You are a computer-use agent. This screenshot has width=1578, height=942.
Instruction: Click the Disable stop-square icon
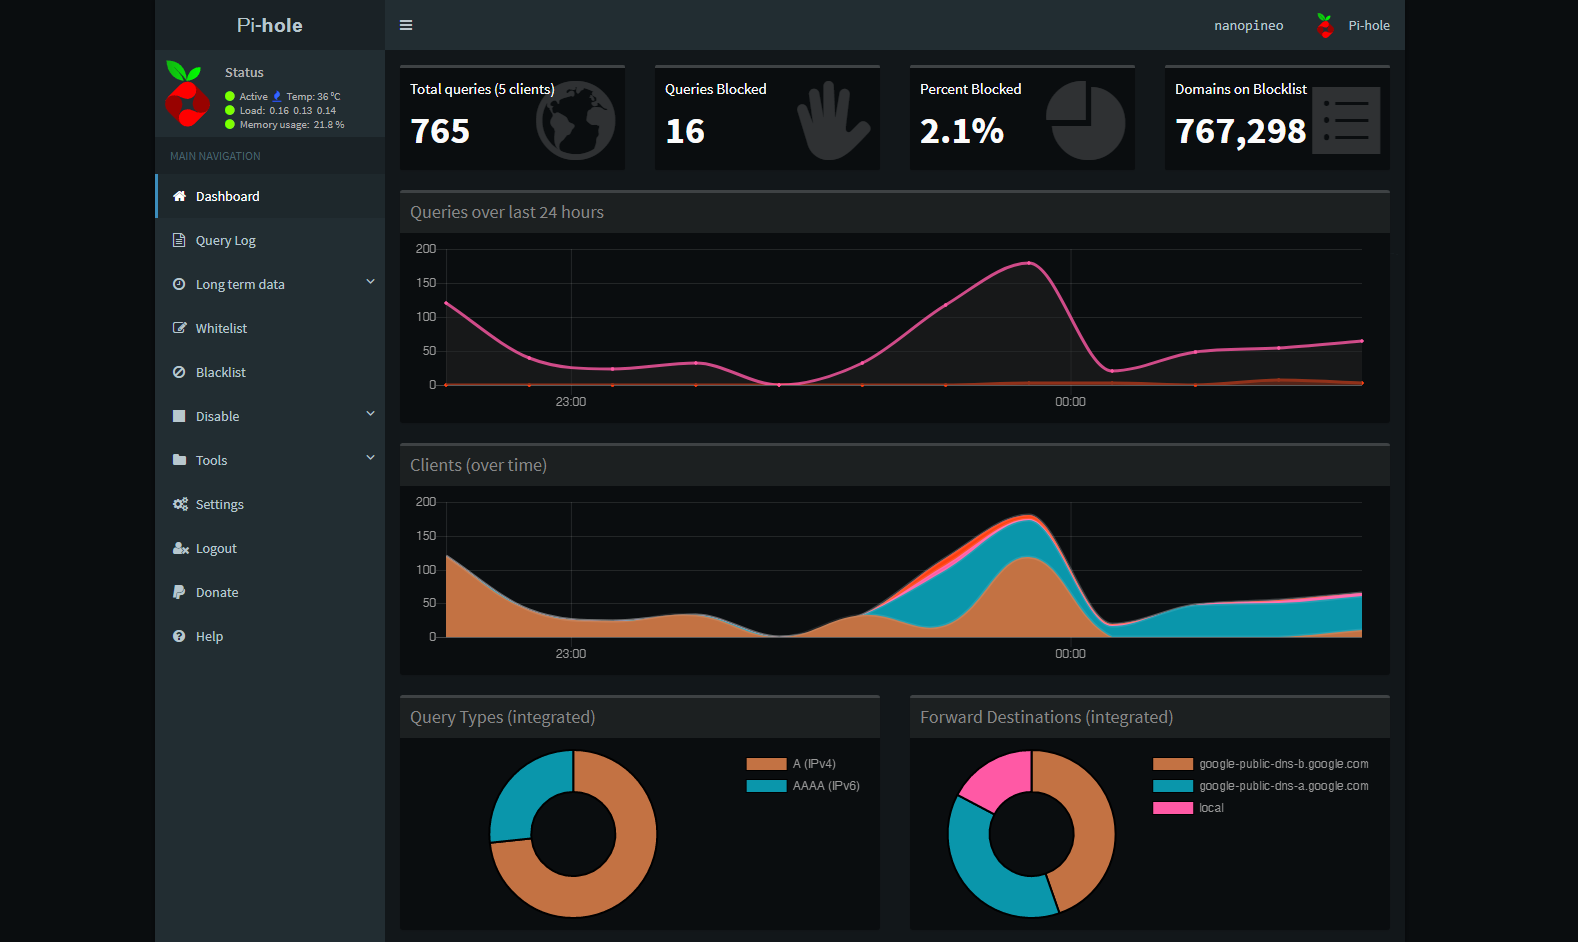pos(179,416)
